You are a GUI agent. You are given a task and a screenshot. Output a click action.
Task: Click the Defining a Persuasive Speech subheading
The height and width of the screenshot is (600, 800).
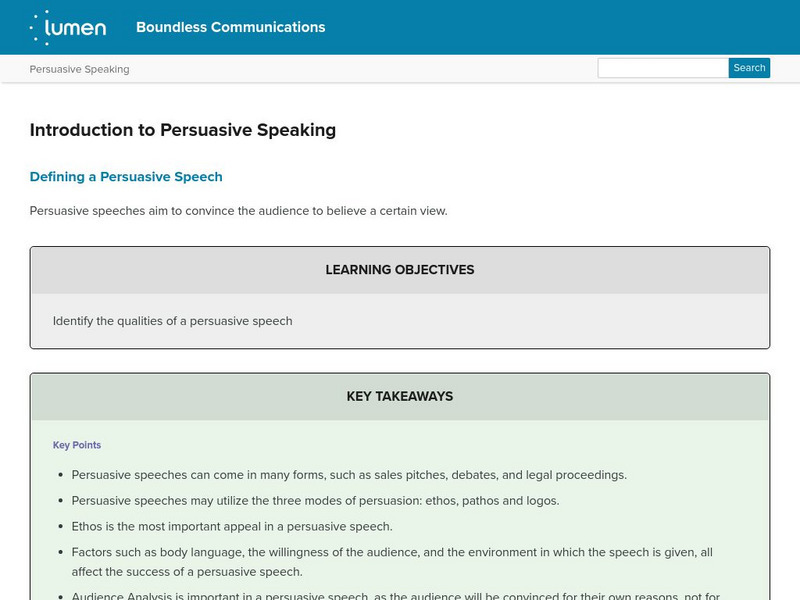126,177
